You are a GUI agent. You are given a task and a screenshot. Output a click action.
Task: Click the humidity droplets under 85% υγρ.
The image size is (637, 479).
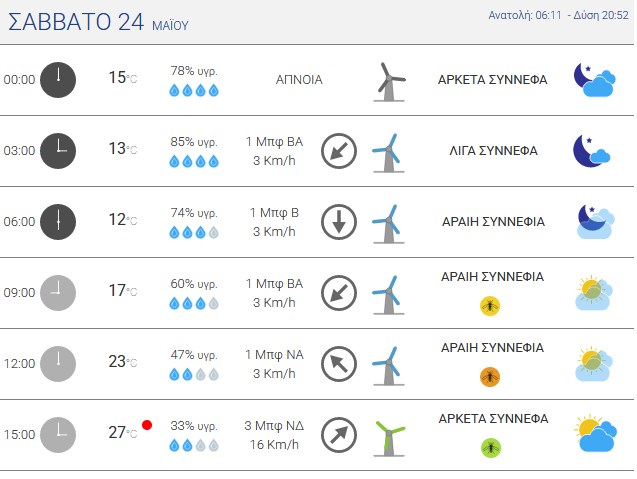(x=194, y=161)
